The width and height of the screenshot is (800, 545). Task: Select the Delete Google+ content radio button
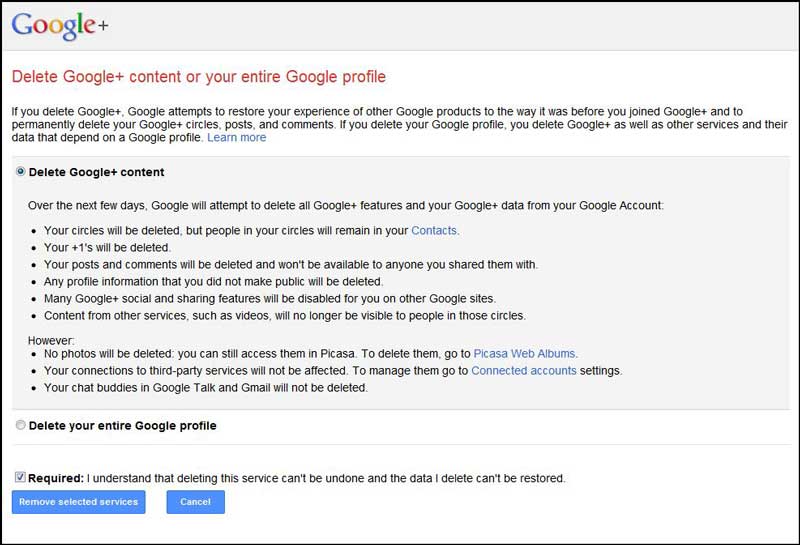click(x=20, y=171)
